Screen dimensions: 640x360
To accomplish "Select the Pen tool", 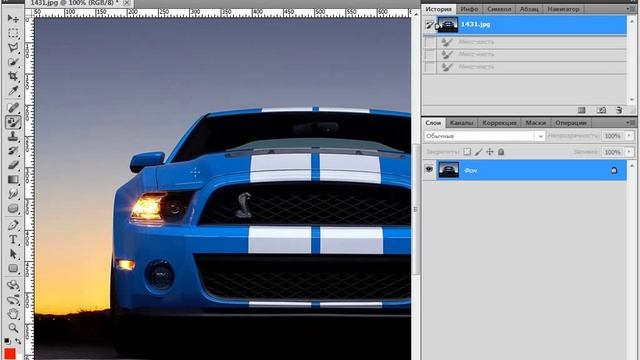I will pyautogui.click(x=13, y=225).
